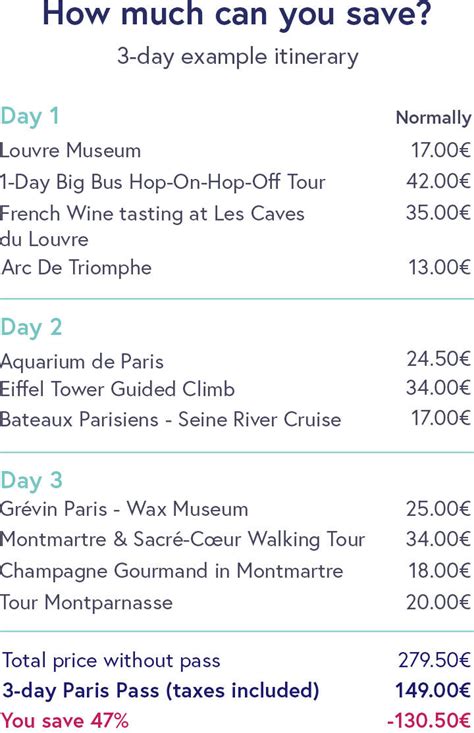Click the Tour Montparnasse item

coord(86,602)
